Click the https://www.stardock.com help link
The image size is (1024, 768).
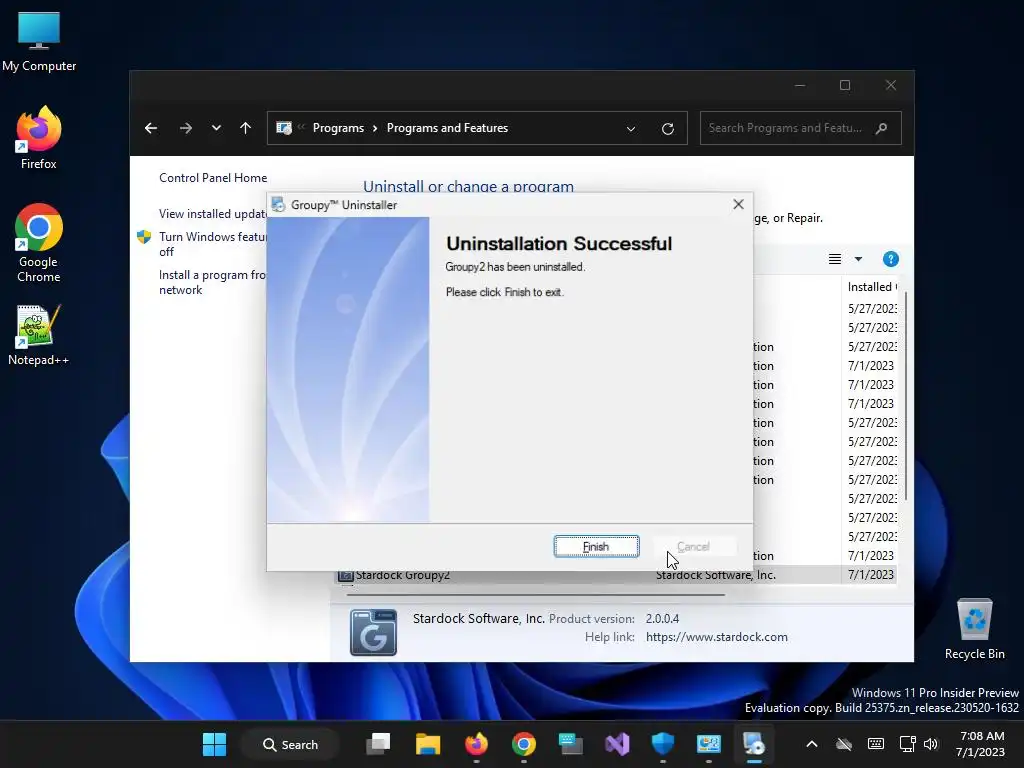(x=716, y=637)
